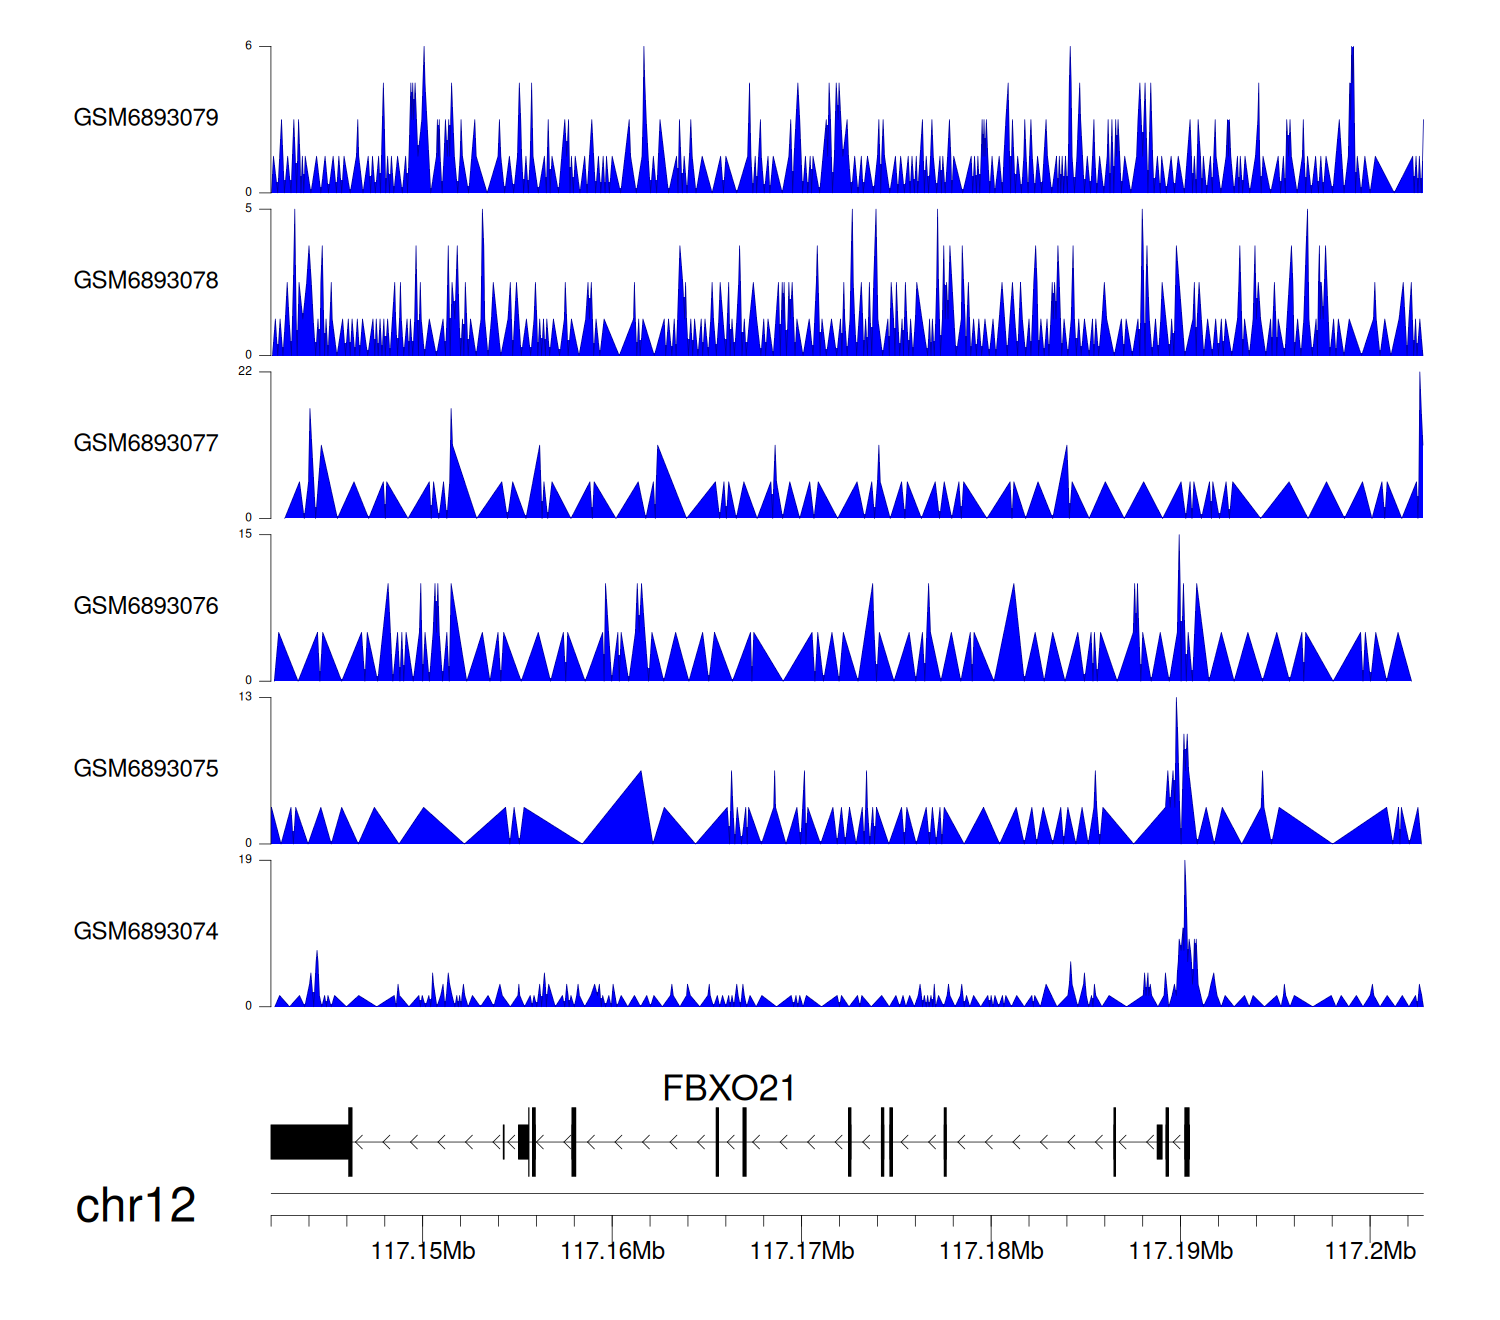
Task: Select the large black block at FBXO21's left end
Action: (x=309, y=1142)
